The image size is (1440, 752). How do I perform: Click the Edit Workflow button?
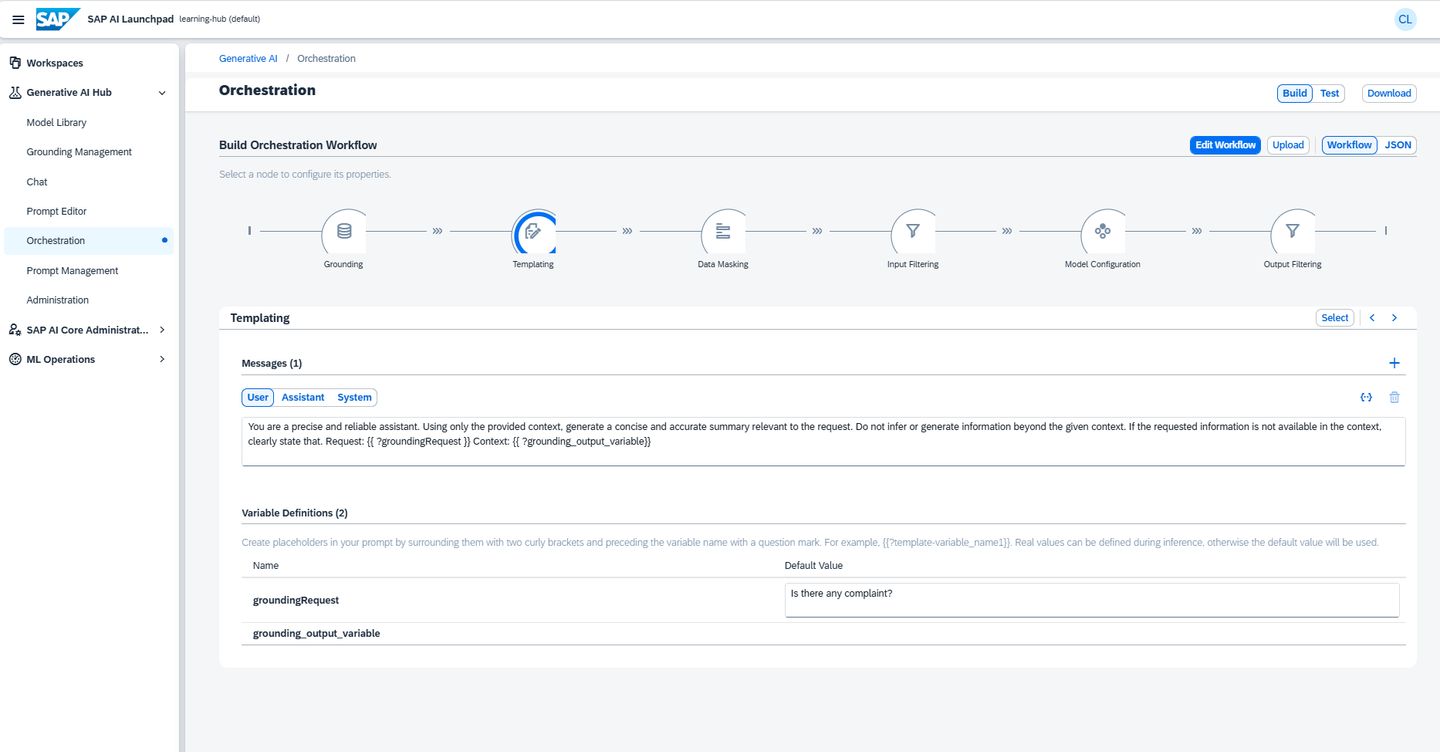tap(1225, 145)
